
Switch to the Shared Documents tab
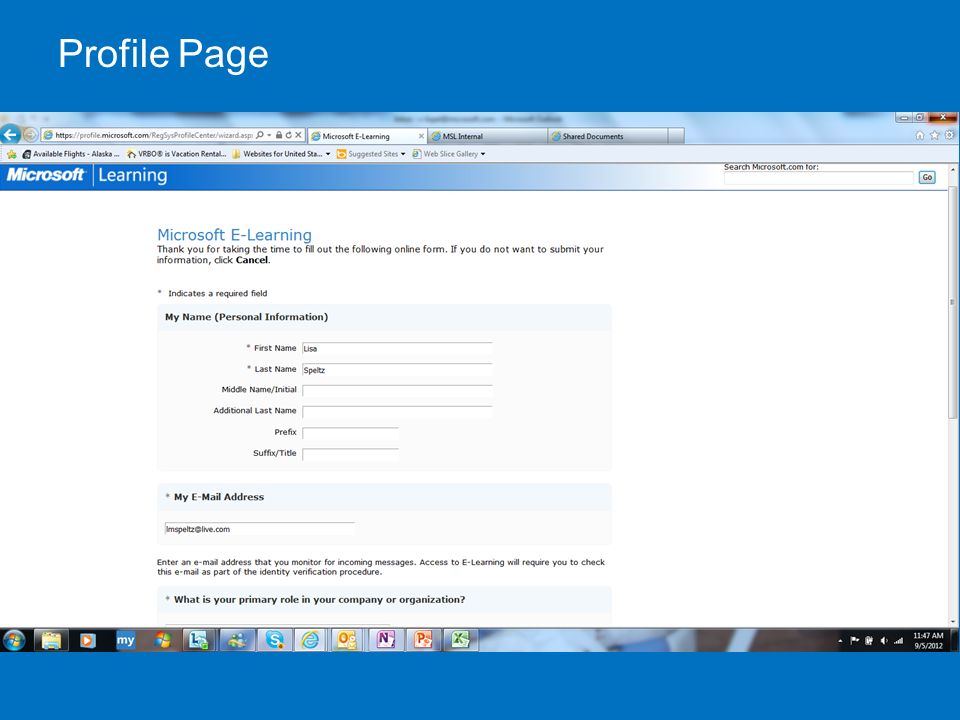click(607, 137)
